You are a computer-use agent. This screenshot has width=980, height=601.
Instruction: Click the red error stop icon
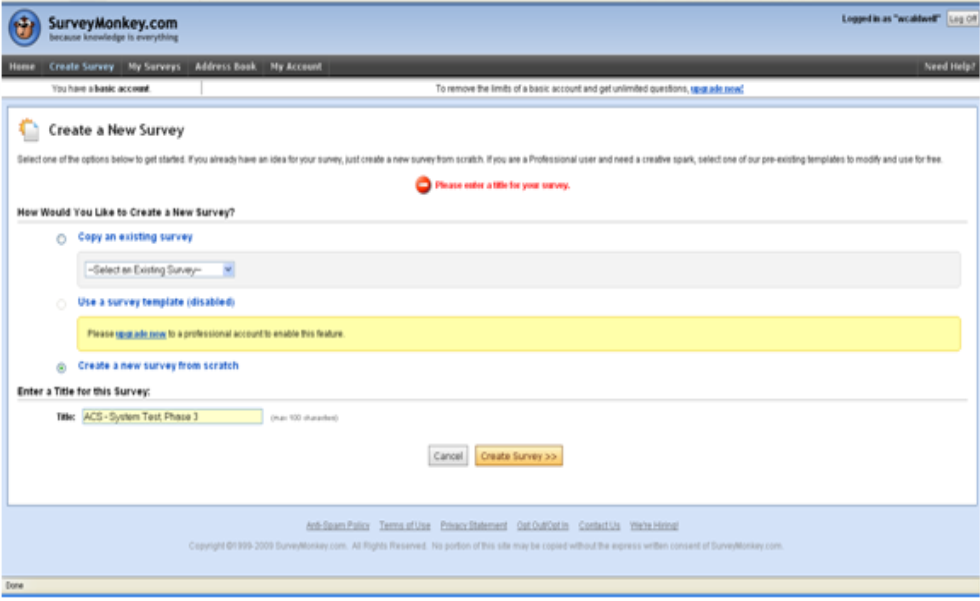click(x=423, y=185)
